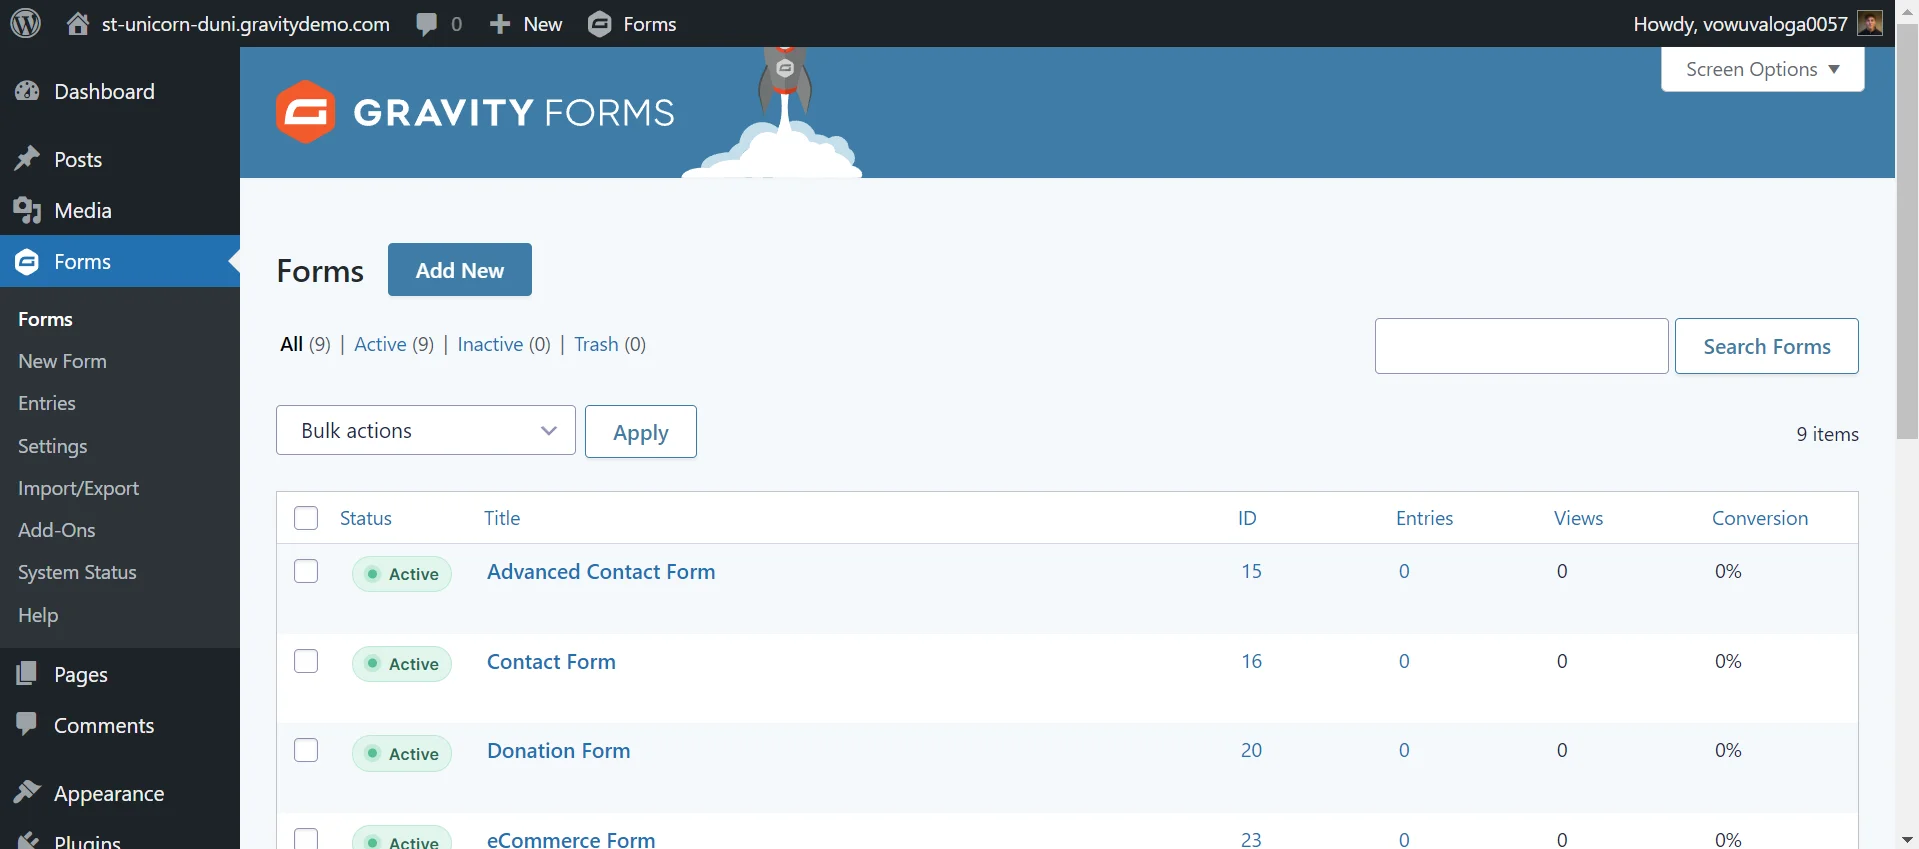The image size is (1919, 849).
Task: Select the Donation Form row checkbox
Action: click(306, 750)
